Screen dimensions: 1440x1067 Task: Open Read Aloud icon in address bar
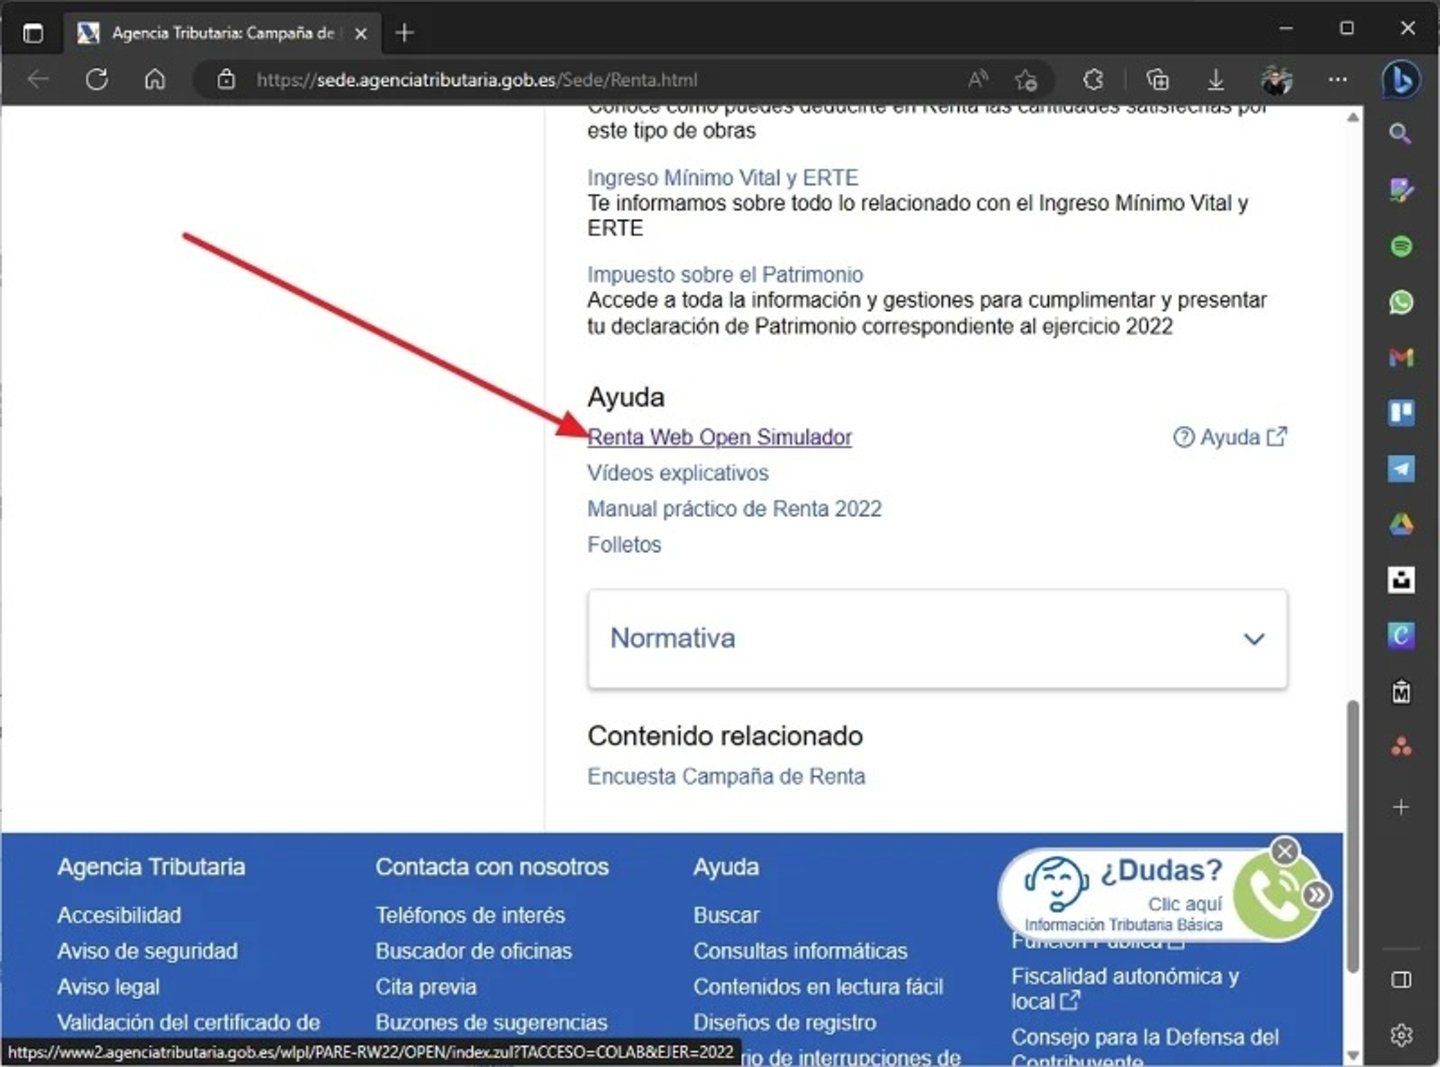[x=978, y=79]
